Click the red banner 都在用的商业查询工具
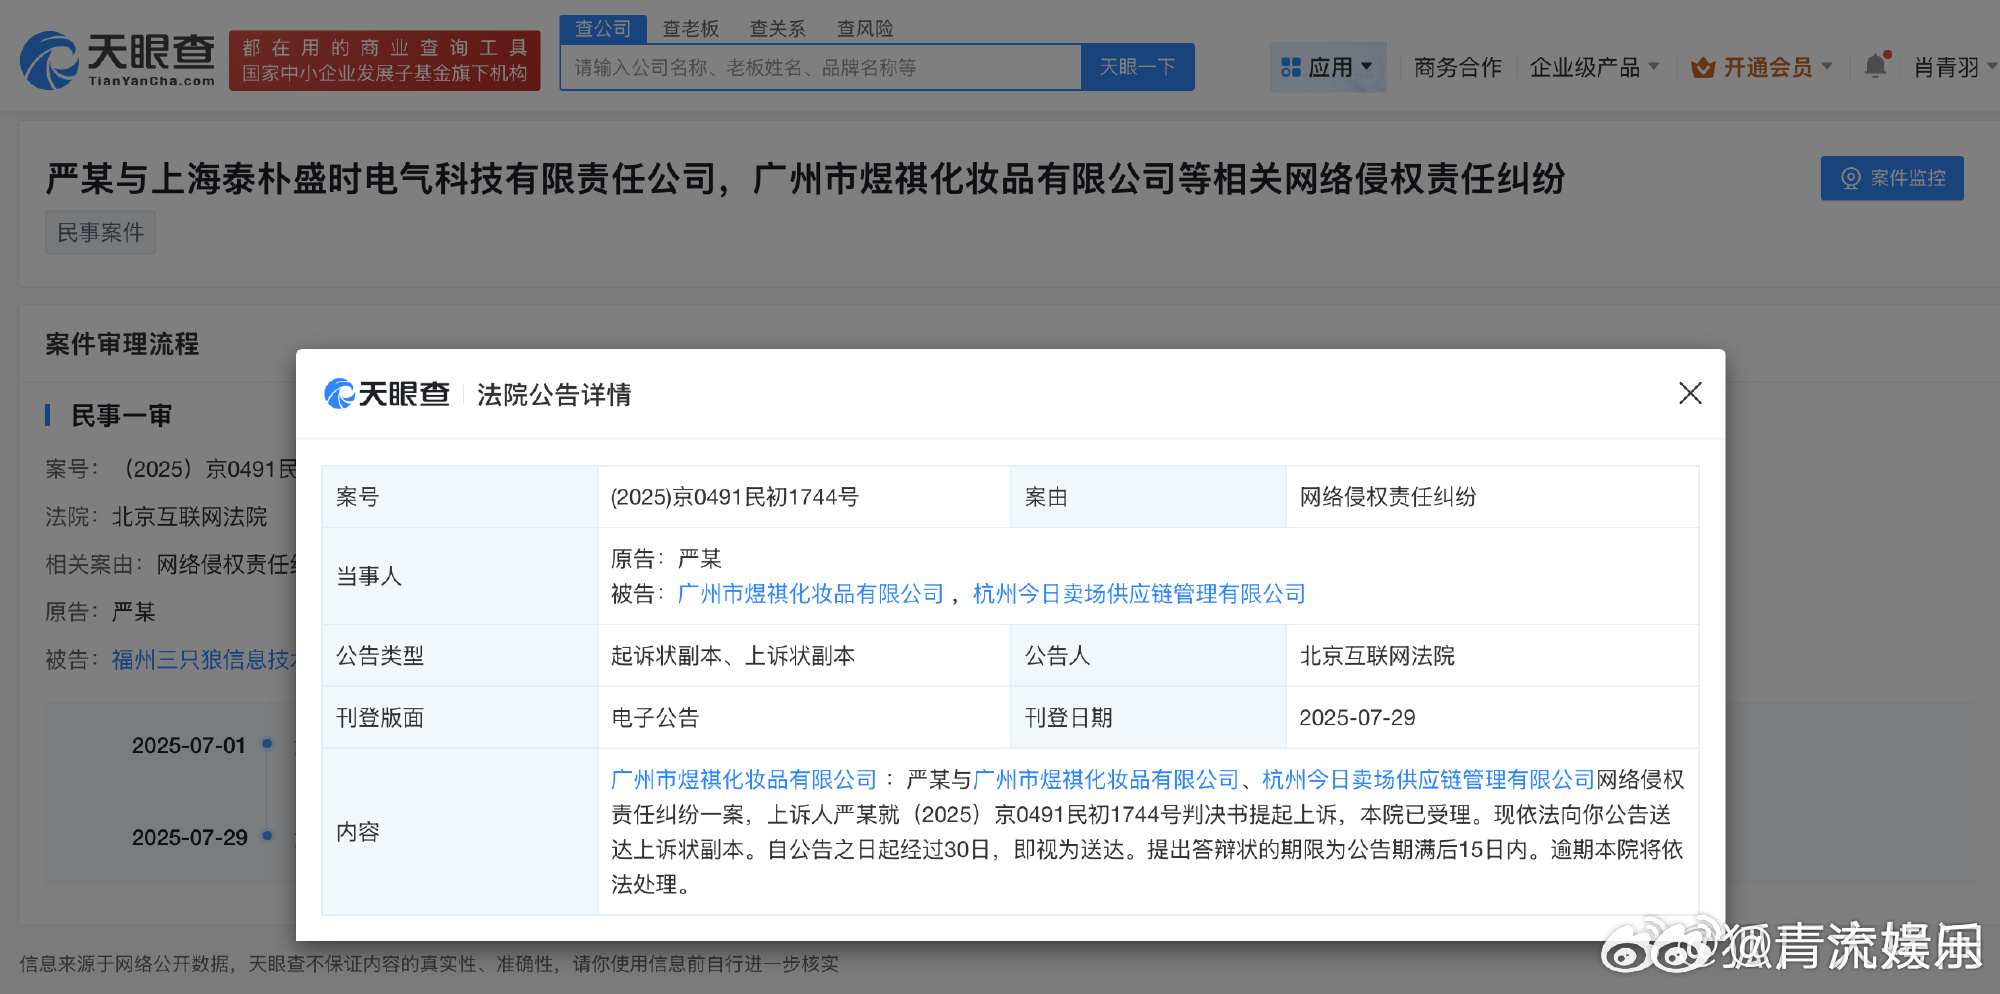Screen dimensions: 2000x994 (x=385, y=60)
